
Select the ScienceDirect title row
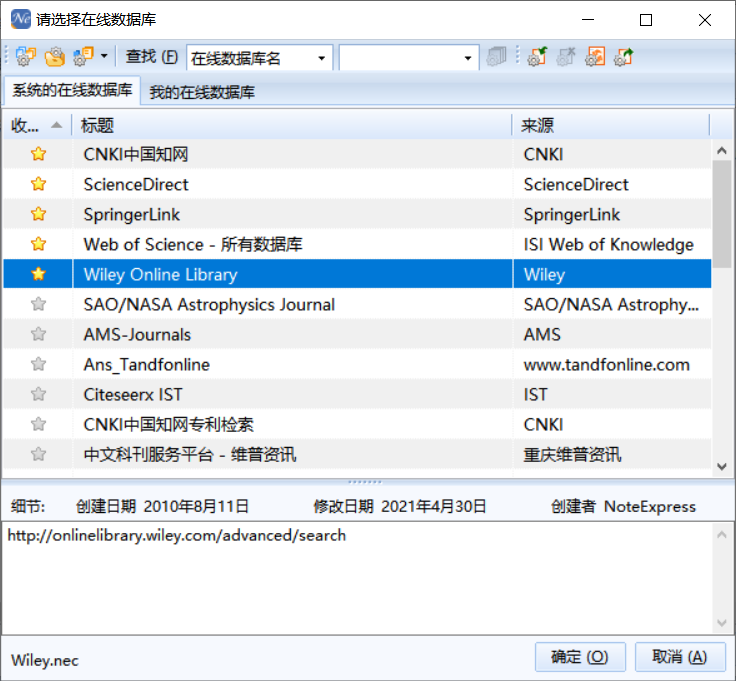click(357, 184)
